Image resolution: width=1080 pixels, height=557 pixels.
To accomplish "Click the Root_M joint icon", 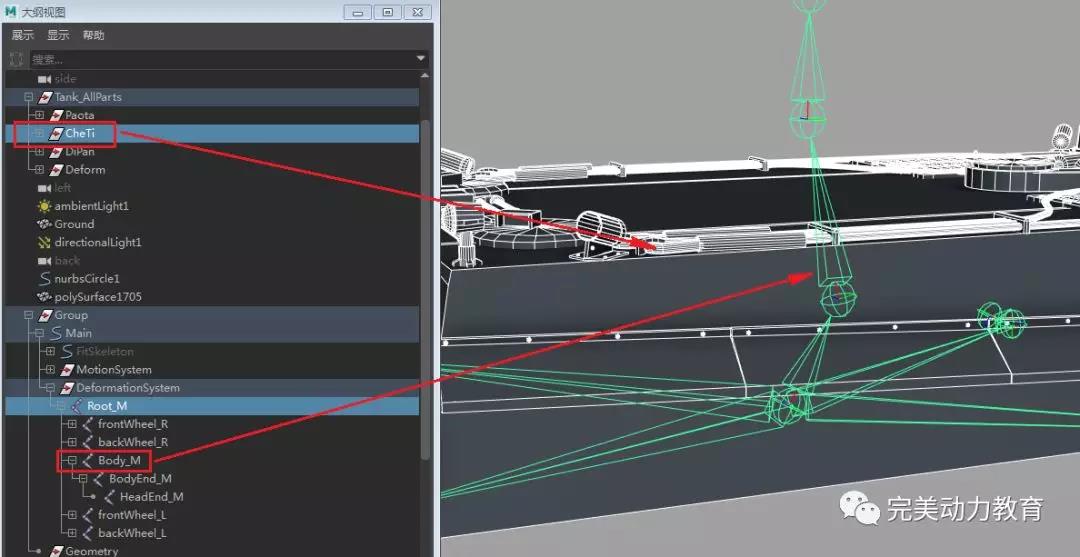I will [x=77, y=406].
